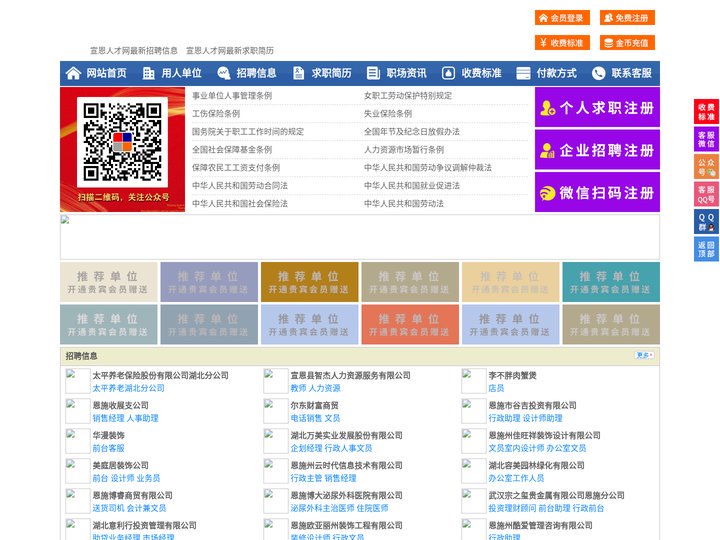Open 中华人民共和国劳动合同法 article
This screenshot has width=720, height=540.
click(240, 186)
